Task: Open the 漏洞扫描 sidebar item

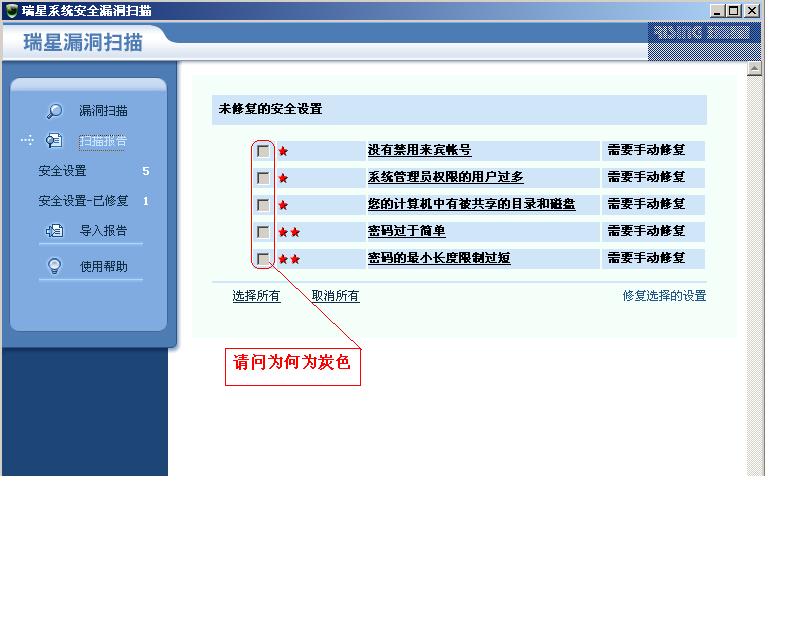Action: (103, 111)
